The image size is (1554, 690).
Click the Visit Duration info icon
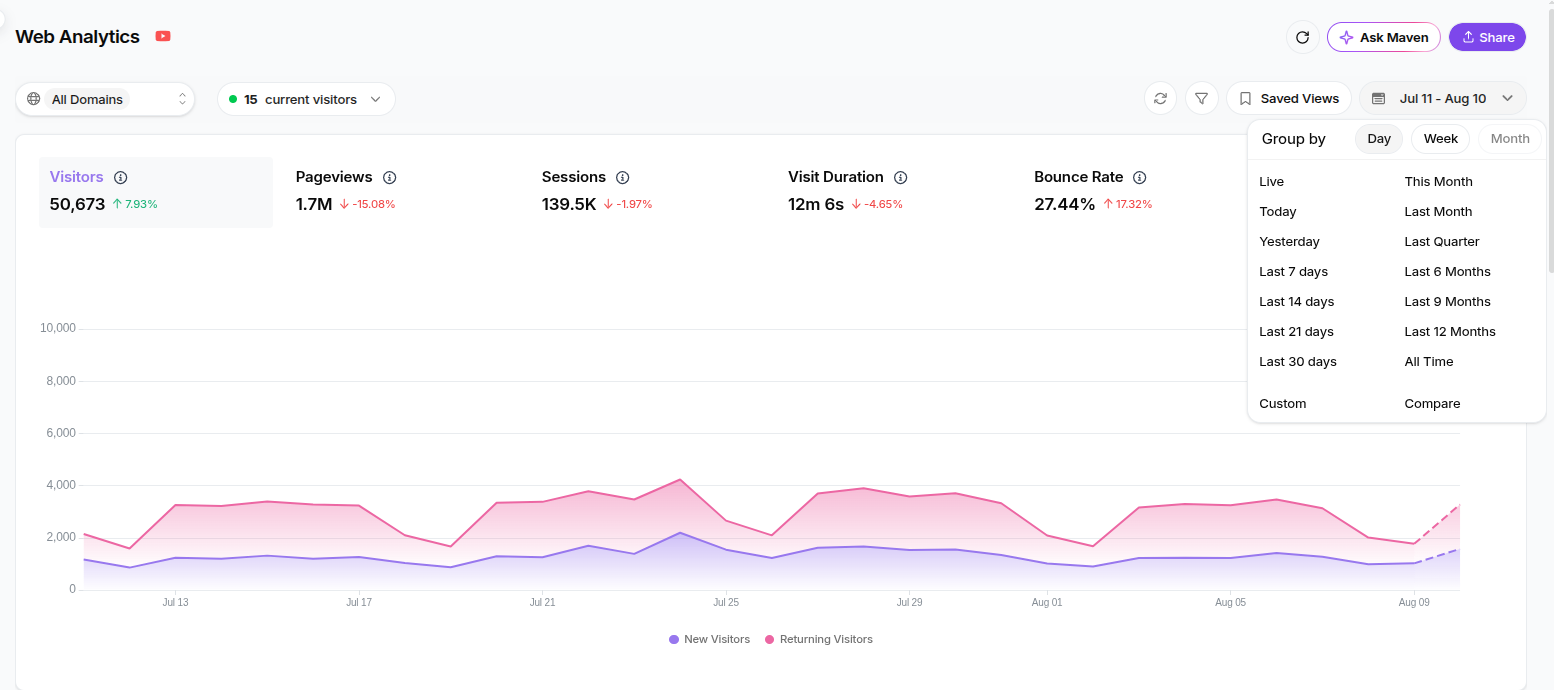[901, 177]
